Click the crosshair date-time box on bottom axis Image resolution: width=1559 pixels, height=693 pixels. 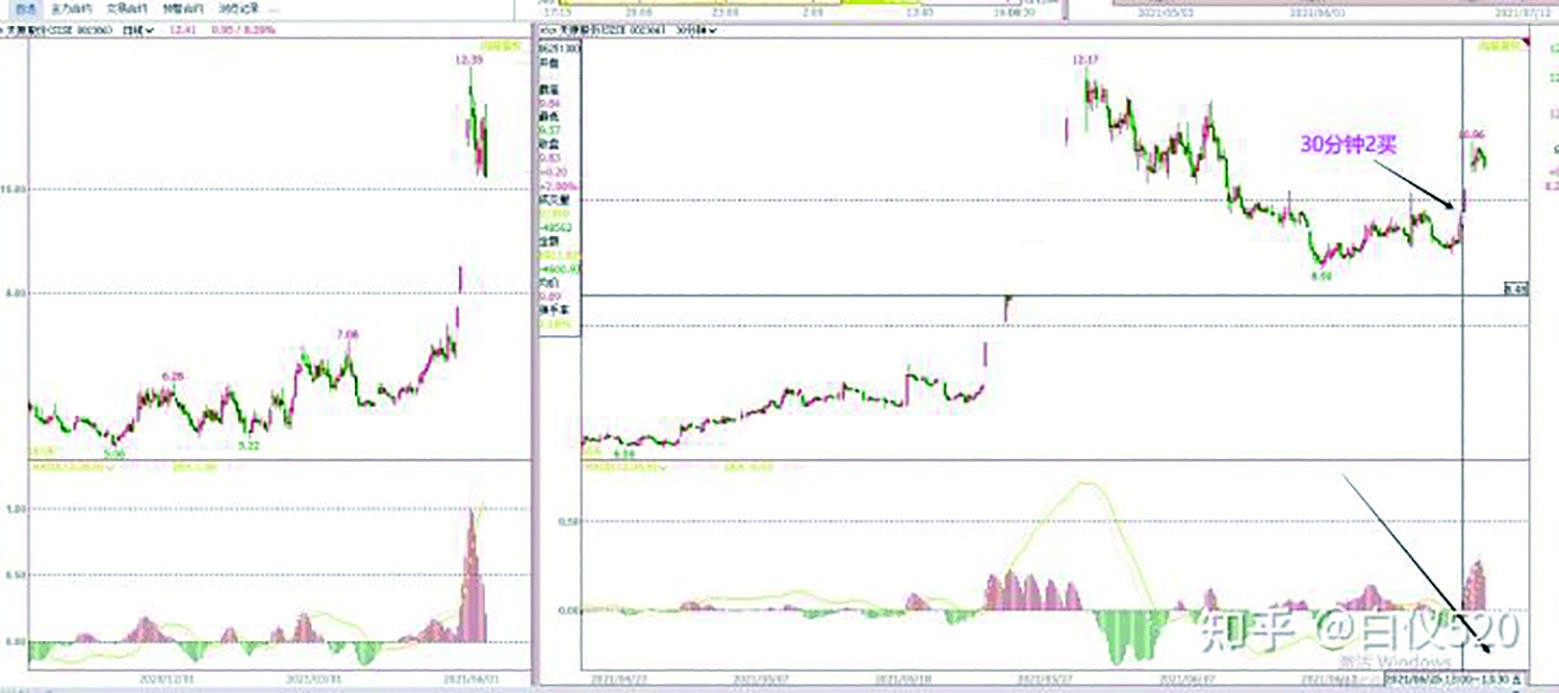1450,679
